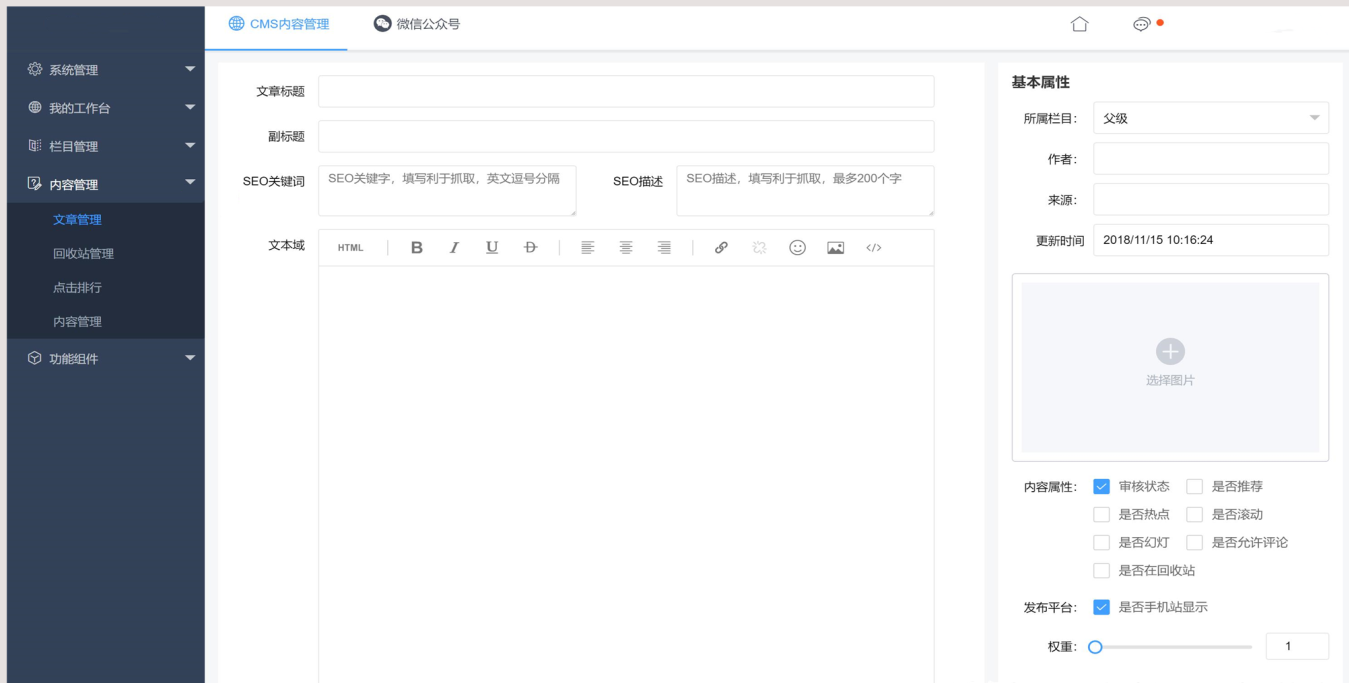Expand the 系统管理 menu arrow
1349x683 pixels.
(190, 69)
